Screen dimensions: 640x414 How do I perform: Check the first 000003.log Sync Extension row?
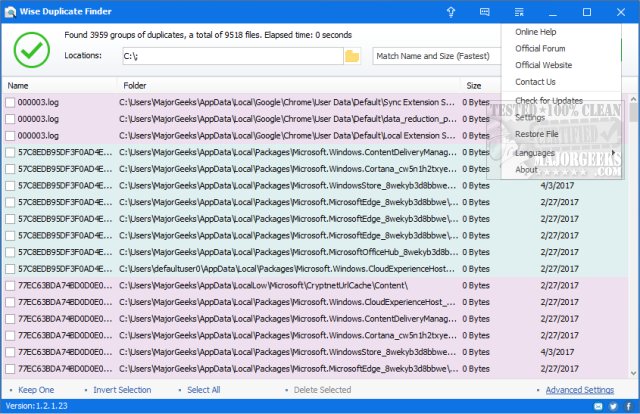pos(10,102)
